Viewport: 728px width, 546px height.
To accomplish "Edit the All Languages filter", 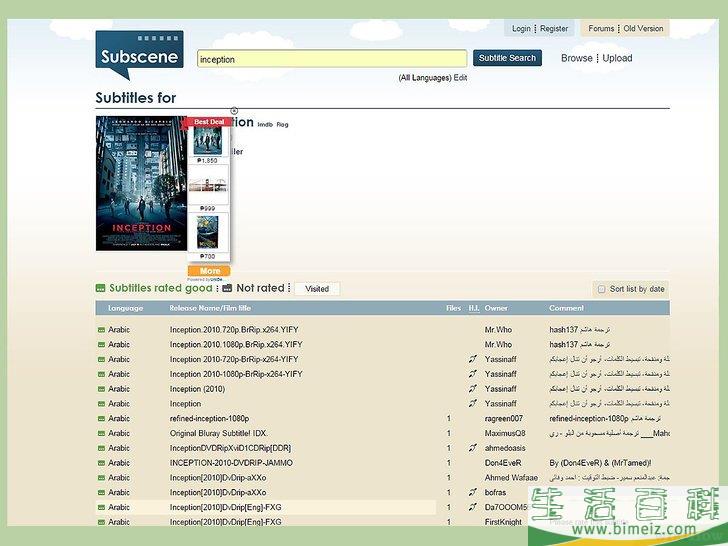I will (460, 78).
